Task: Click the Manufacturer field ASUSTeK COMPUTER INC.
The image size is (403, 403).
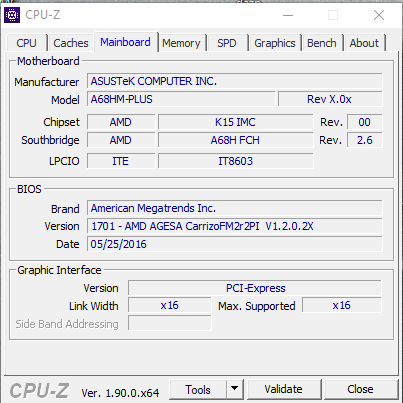Action: coord(235,81)
